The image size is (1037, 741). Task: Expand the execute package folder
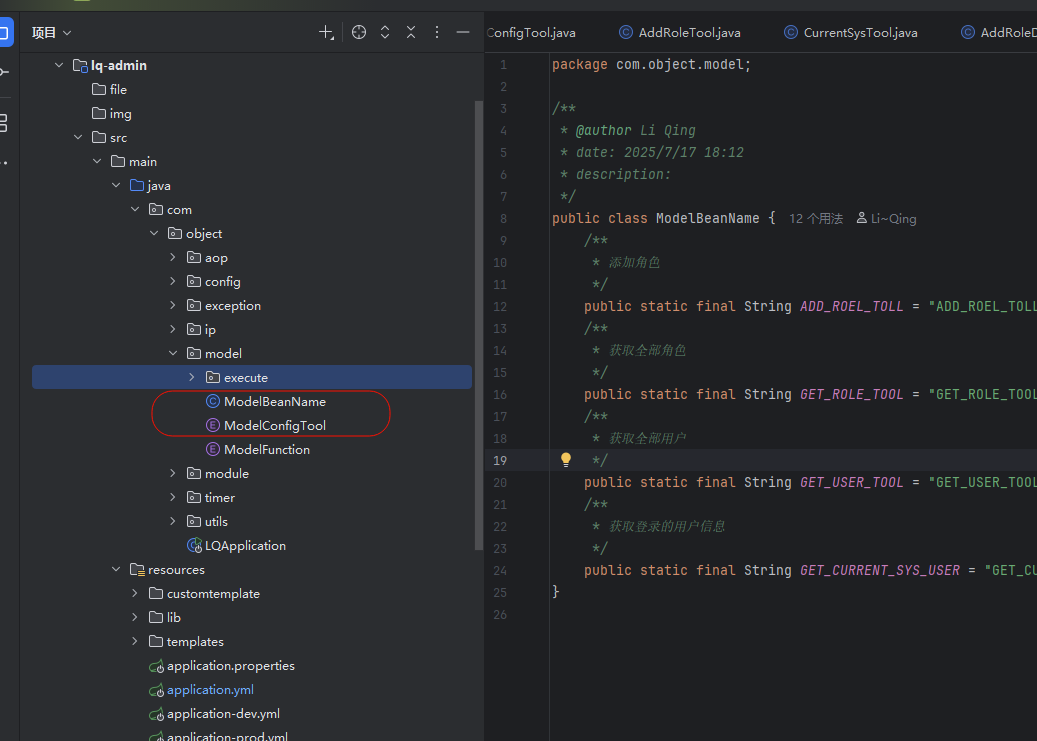[x=192, y=377]
